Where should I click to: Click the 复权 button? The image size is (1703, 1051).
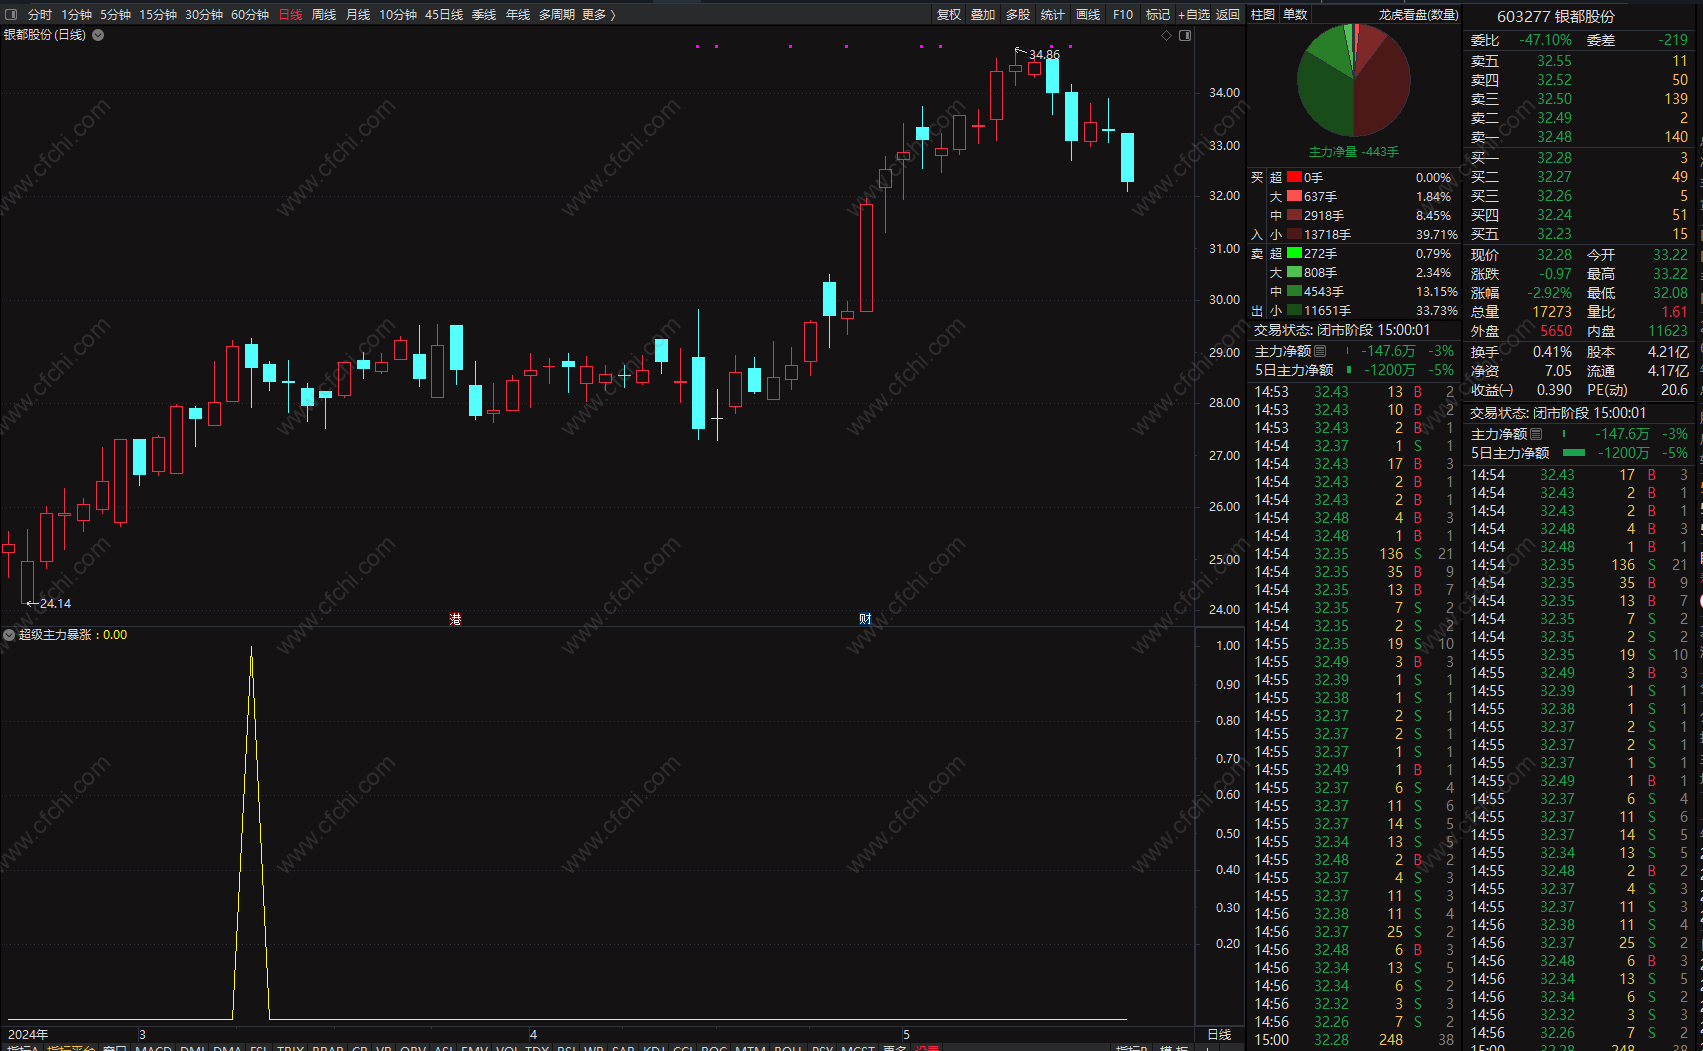pyautogui.click(x=949, y=15)
